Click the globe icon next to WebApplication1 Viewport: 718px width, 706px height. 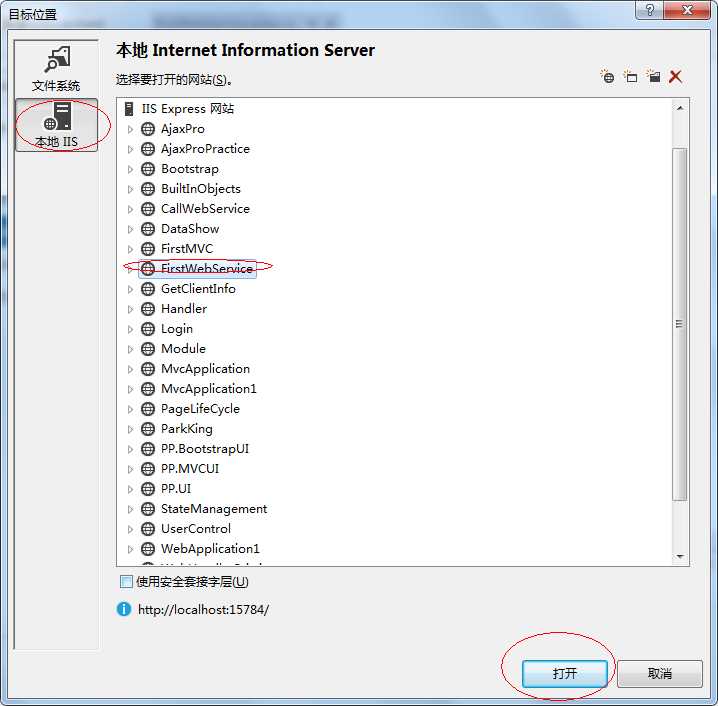click(148, 549)
